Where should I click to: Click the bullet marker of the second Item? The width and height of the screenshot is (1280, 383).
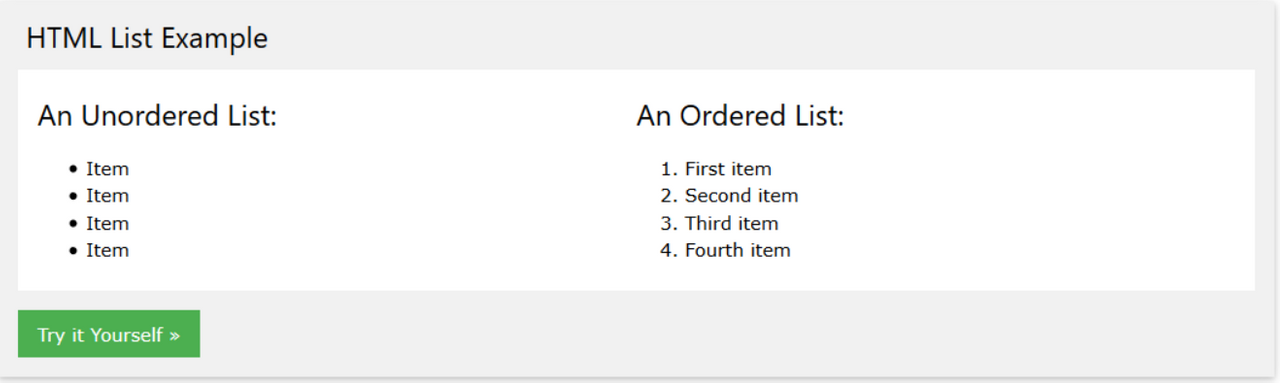coord(73,197)
